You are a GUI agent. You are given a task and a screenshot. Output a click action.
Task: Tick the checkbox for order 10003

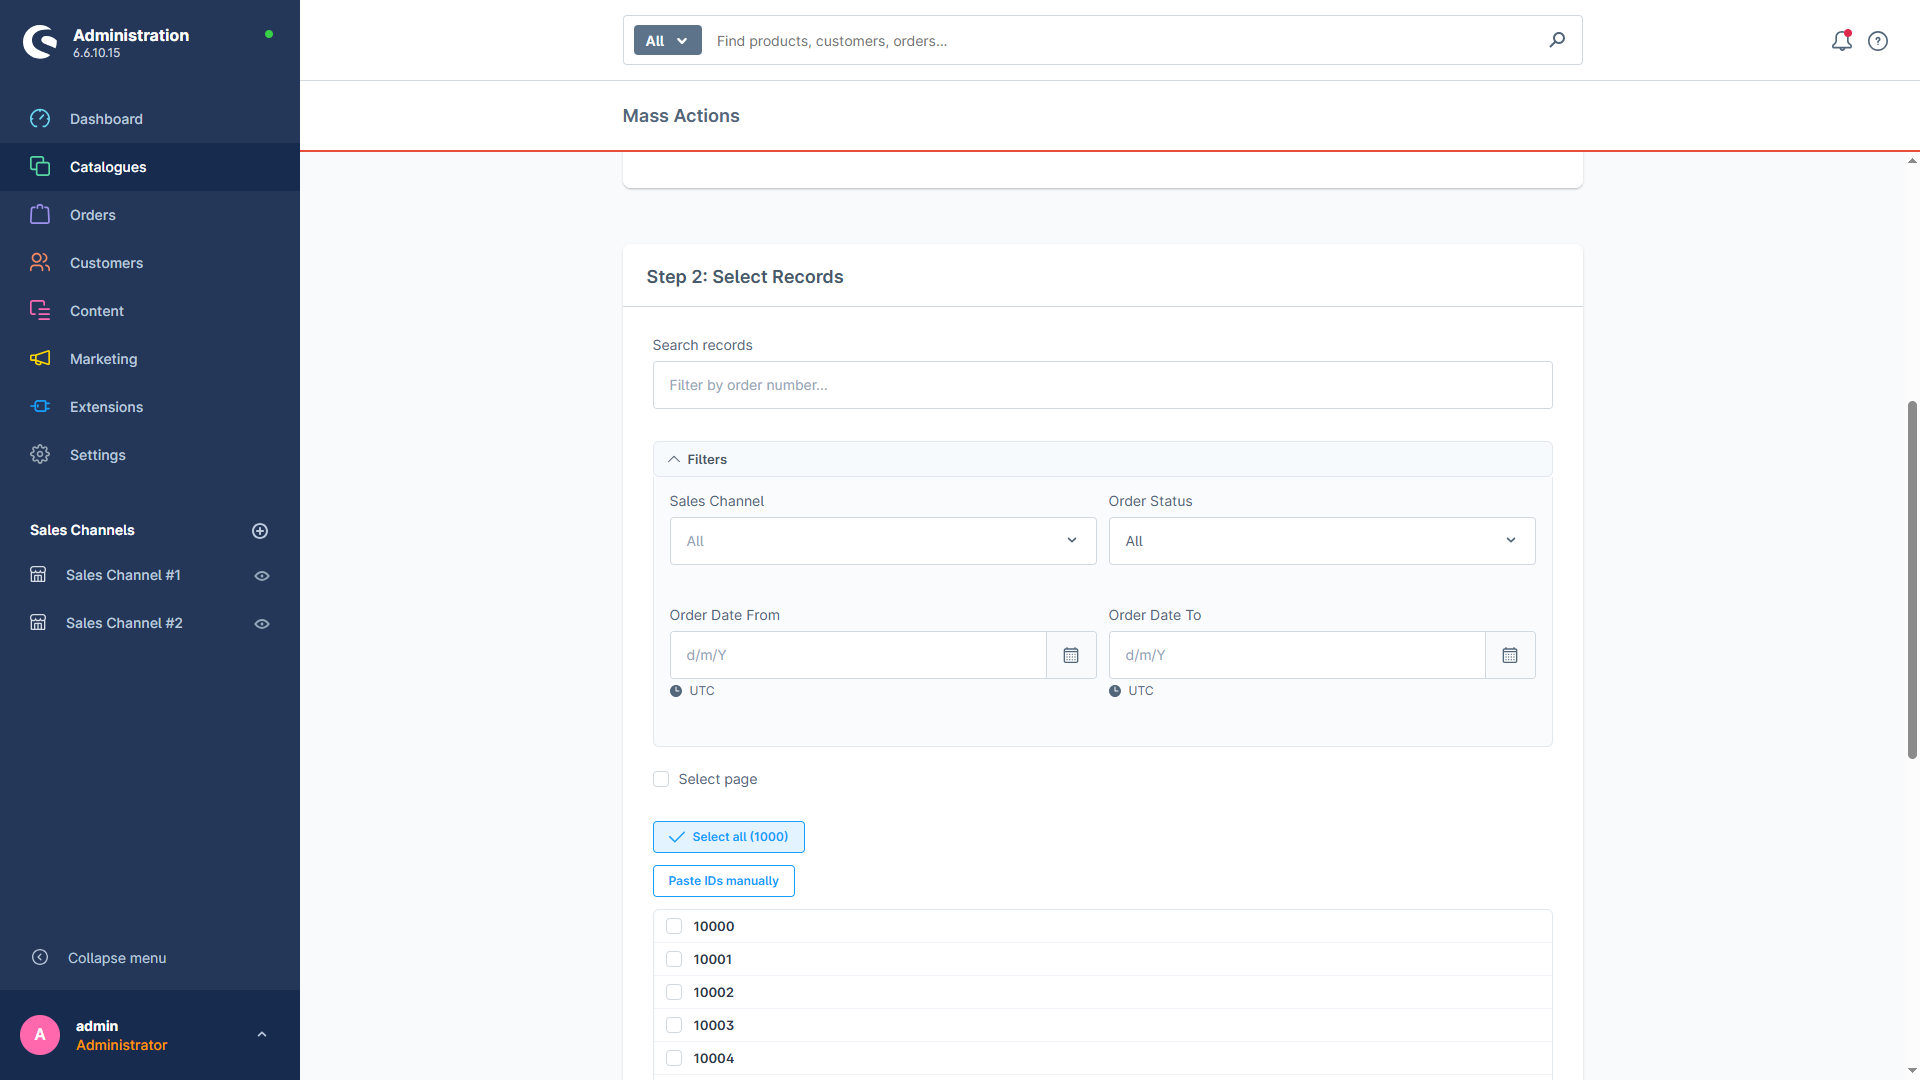674,1025
